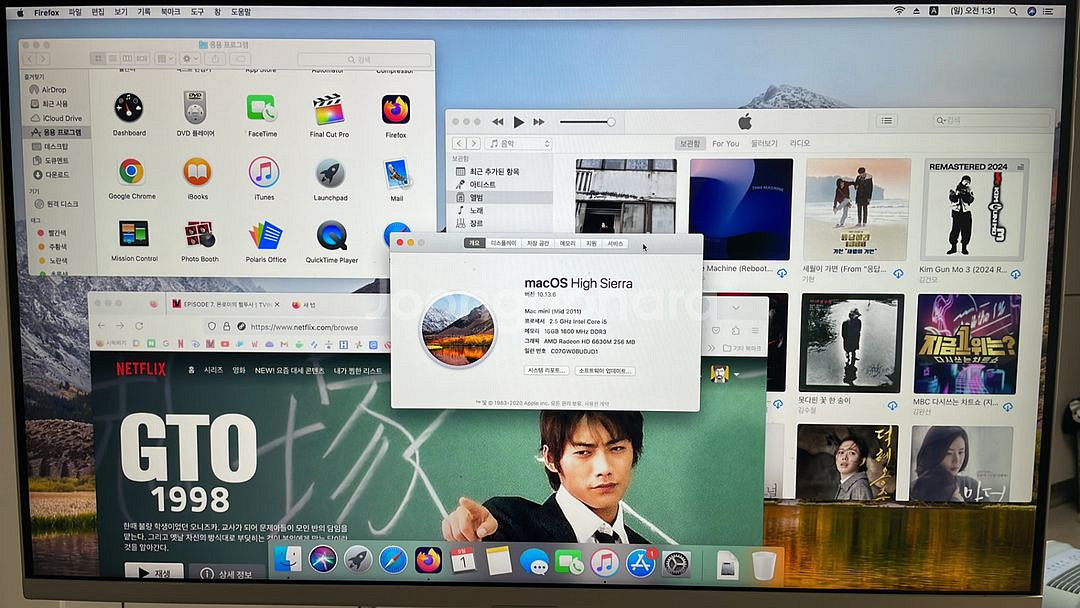Open Firefox app icon in Finder window
This screenshot has width=1080, height=608.
396,109
